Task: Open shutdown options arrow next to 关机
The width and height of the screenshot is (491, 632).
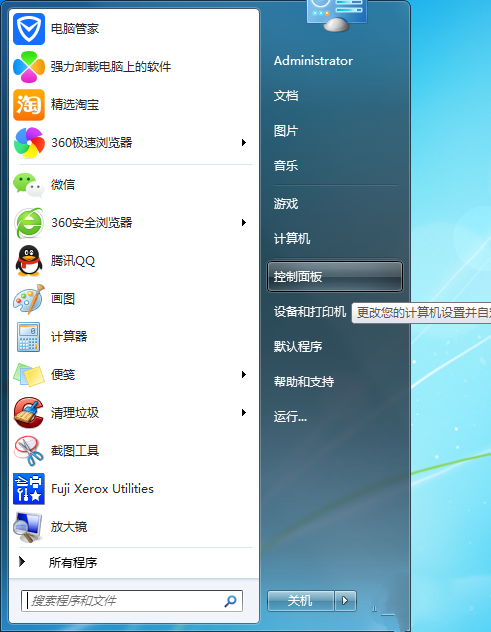Action: point(345,601)
